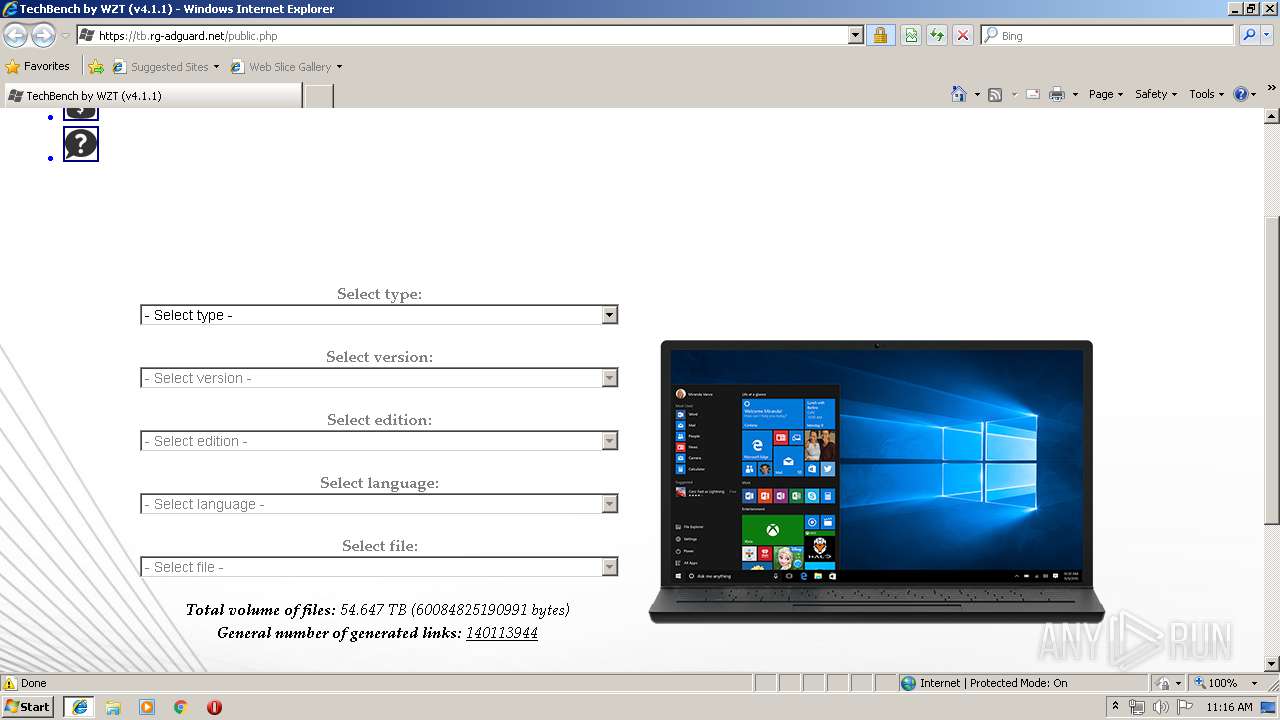This screenshot has width=1280, height=720.
Task: Open the Safety menu
Action: pyautogui.click(x=1156, y=94)
